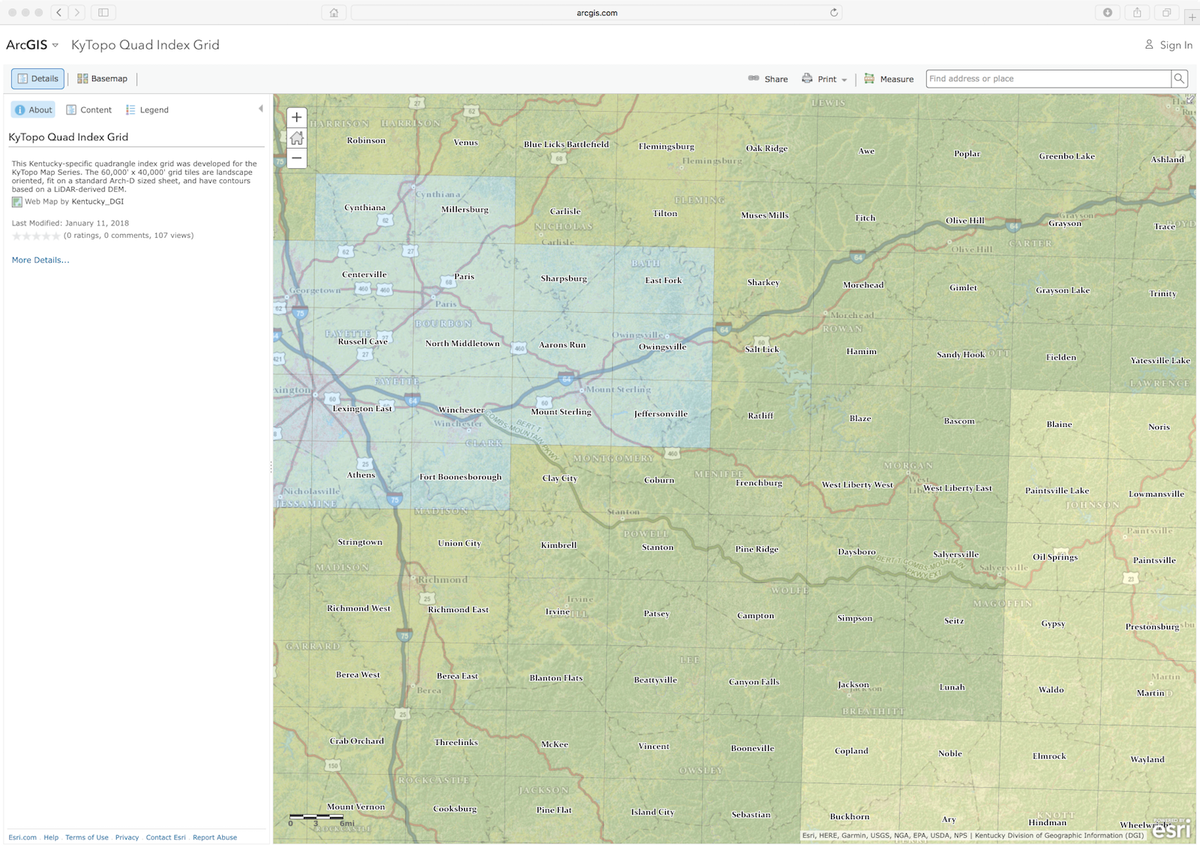This screenshot has width=1200, height=847.
Task: Open the Kentucky_DGI author link
Action: pos(98,201)
